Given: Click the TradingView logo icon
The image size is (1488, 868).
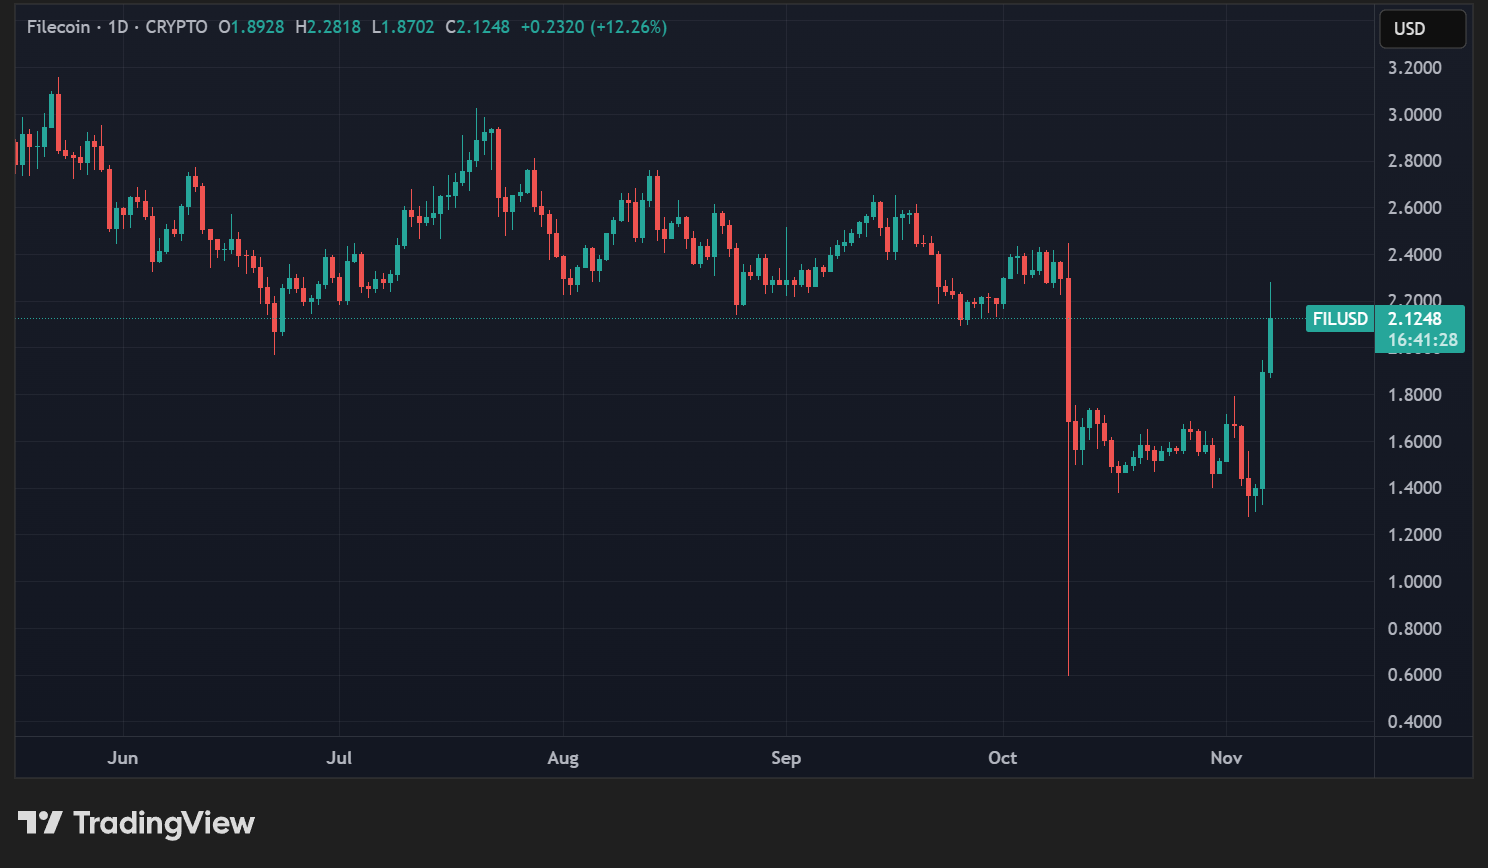Looking at the screenshot, I should pyautogui.click(x=40, y=823).
